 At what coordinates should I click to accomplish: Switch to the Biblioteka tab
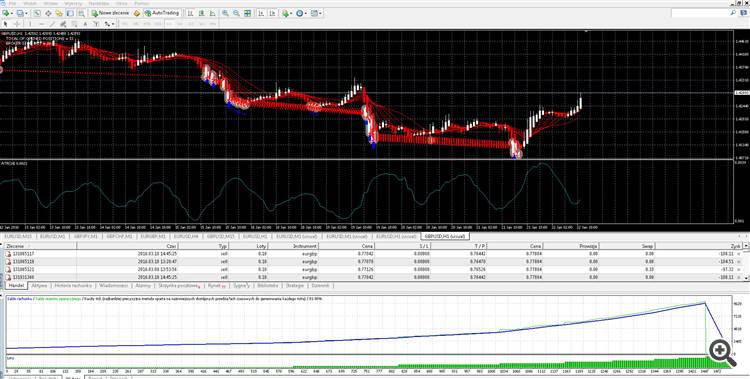[267, 286]
